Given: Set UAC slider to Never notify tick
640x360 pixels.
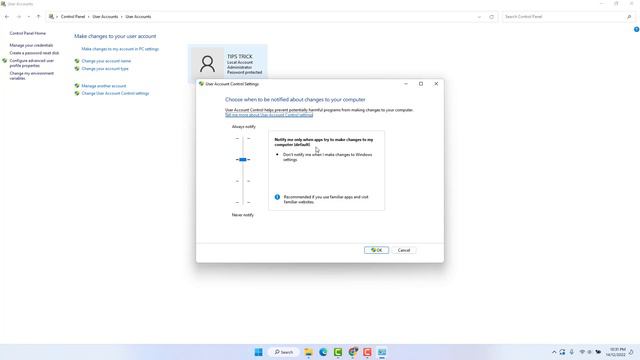Looking at the screenshot, I should pos(243,202).
